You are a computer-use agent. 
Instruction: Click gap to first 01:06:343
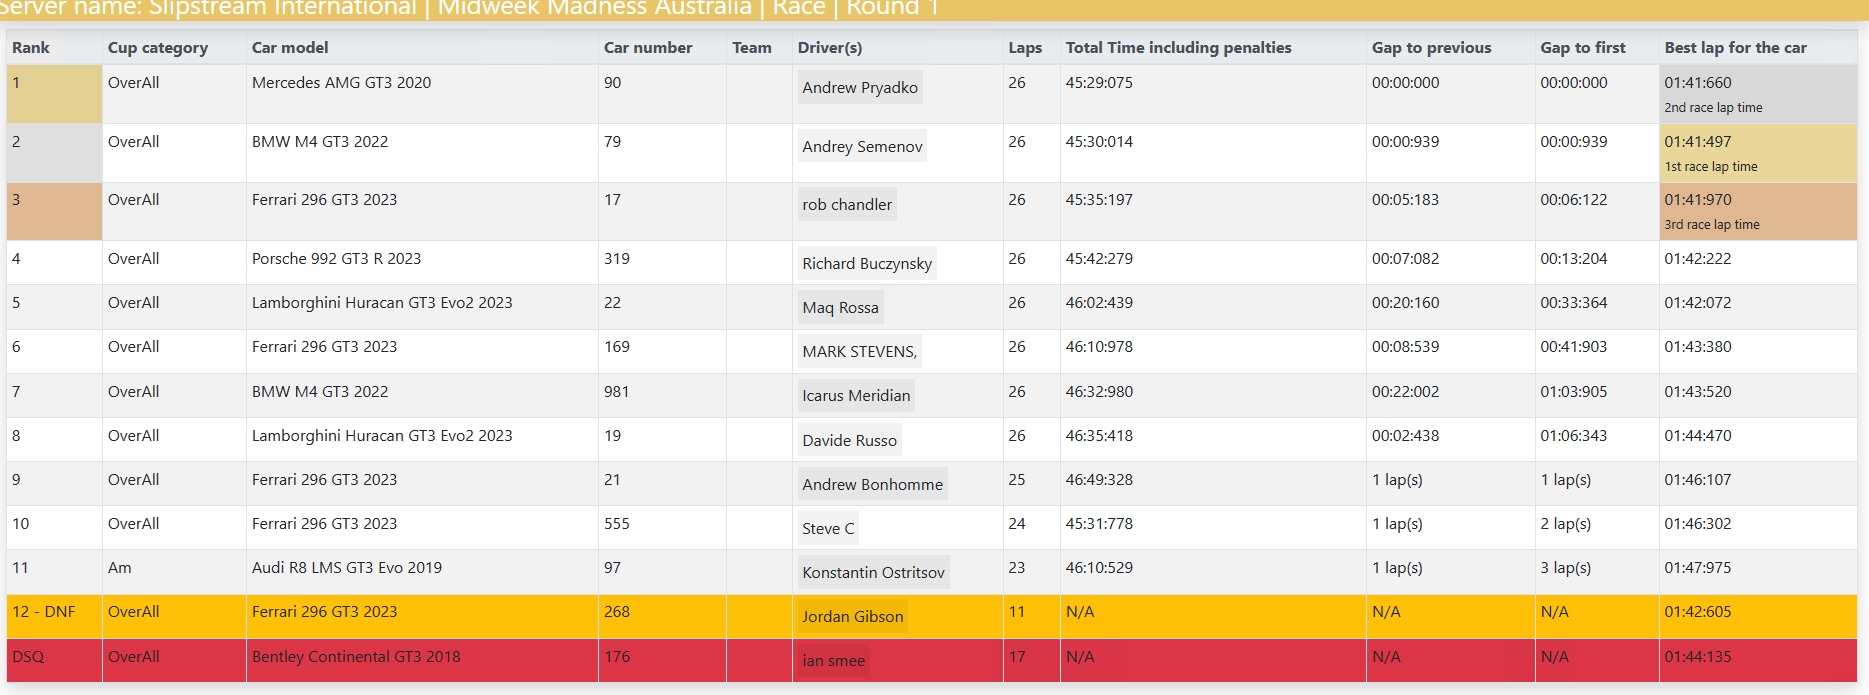(x=1574, y=436)
